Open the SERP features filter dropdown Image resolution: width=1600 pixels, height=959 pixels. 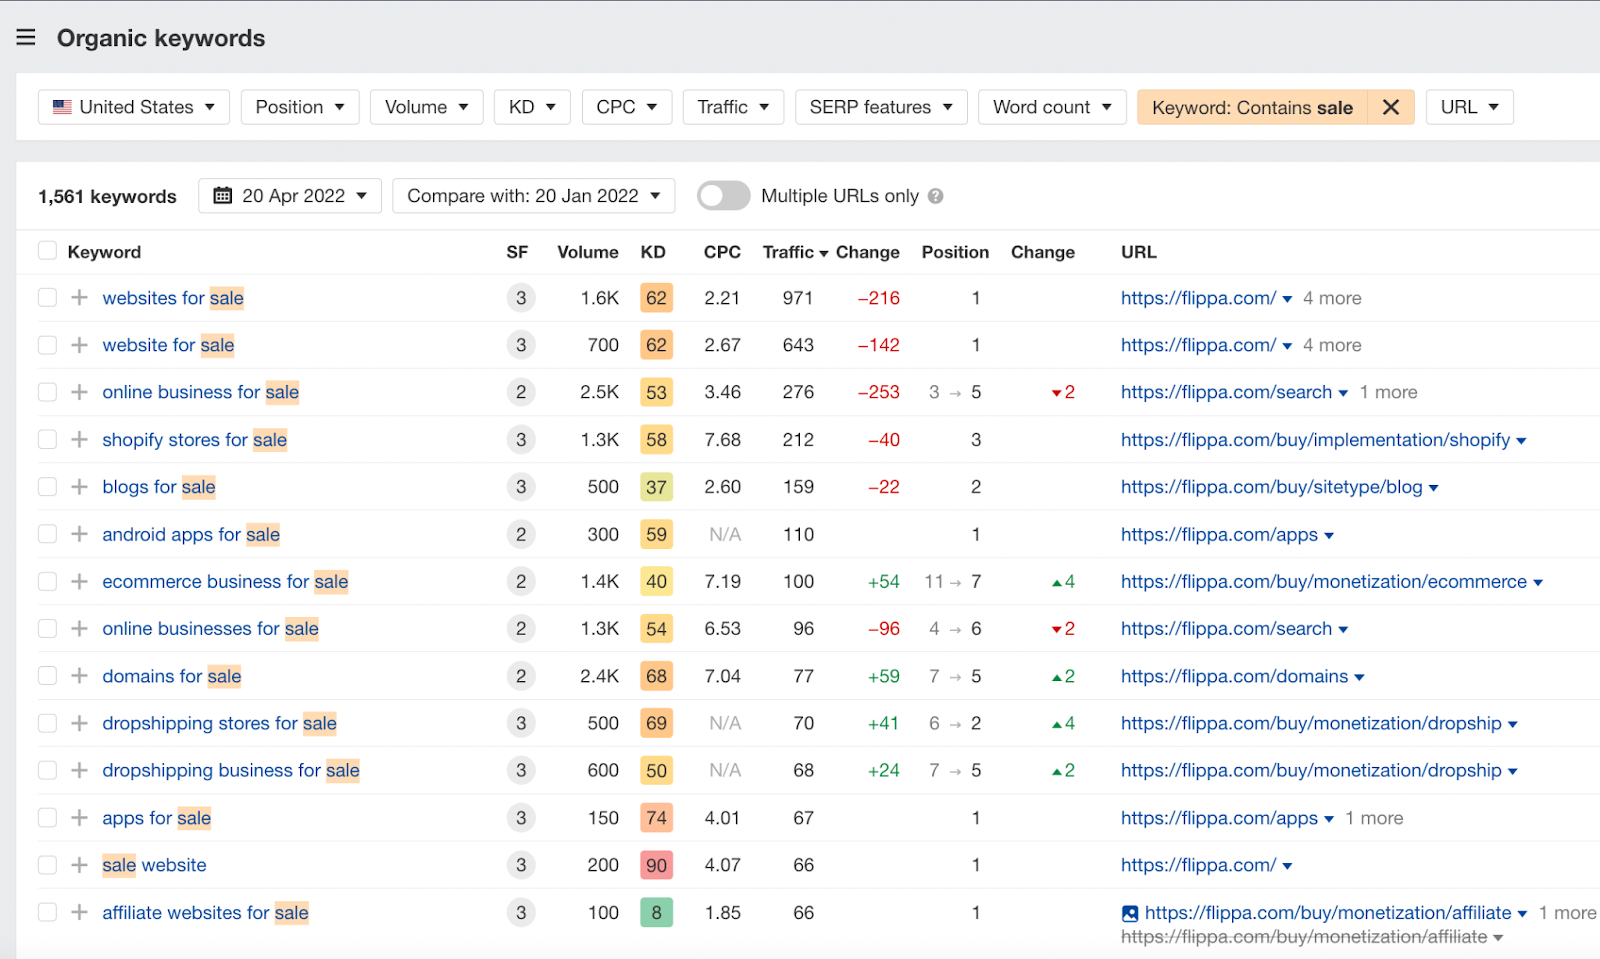(x=881, y=107)
